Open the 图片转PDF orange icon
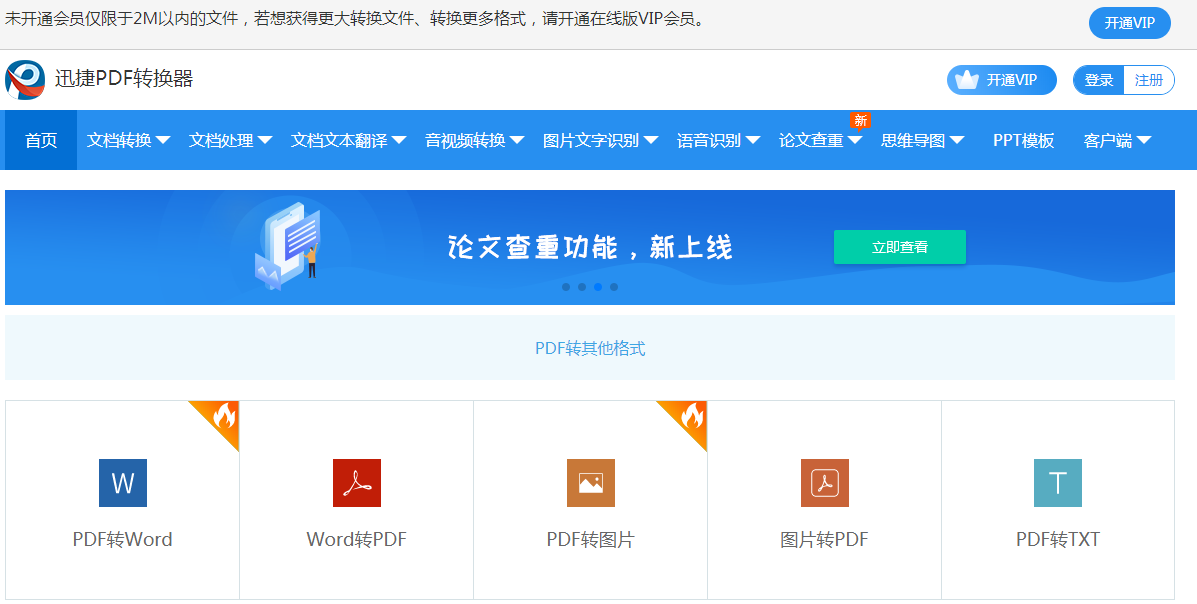This screenshot has height=604, width=1197. [824, 483]
